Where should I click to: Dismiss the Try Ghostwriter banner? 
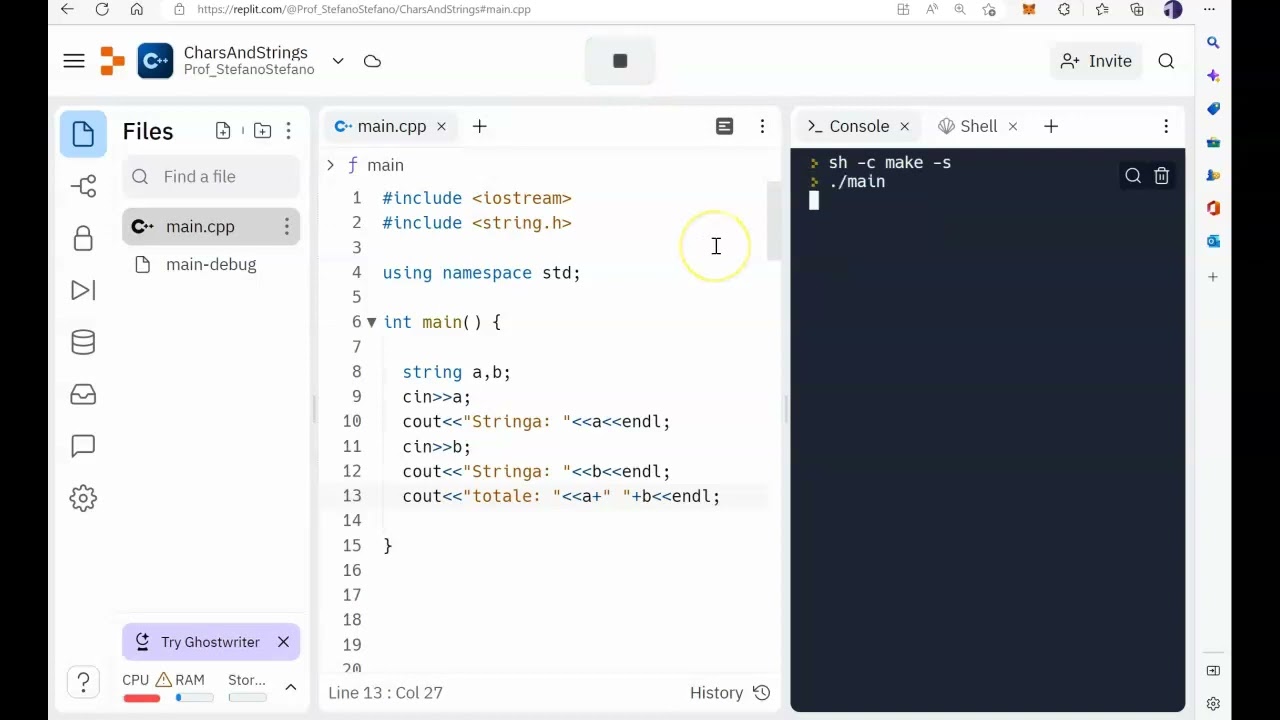point(283,642)
